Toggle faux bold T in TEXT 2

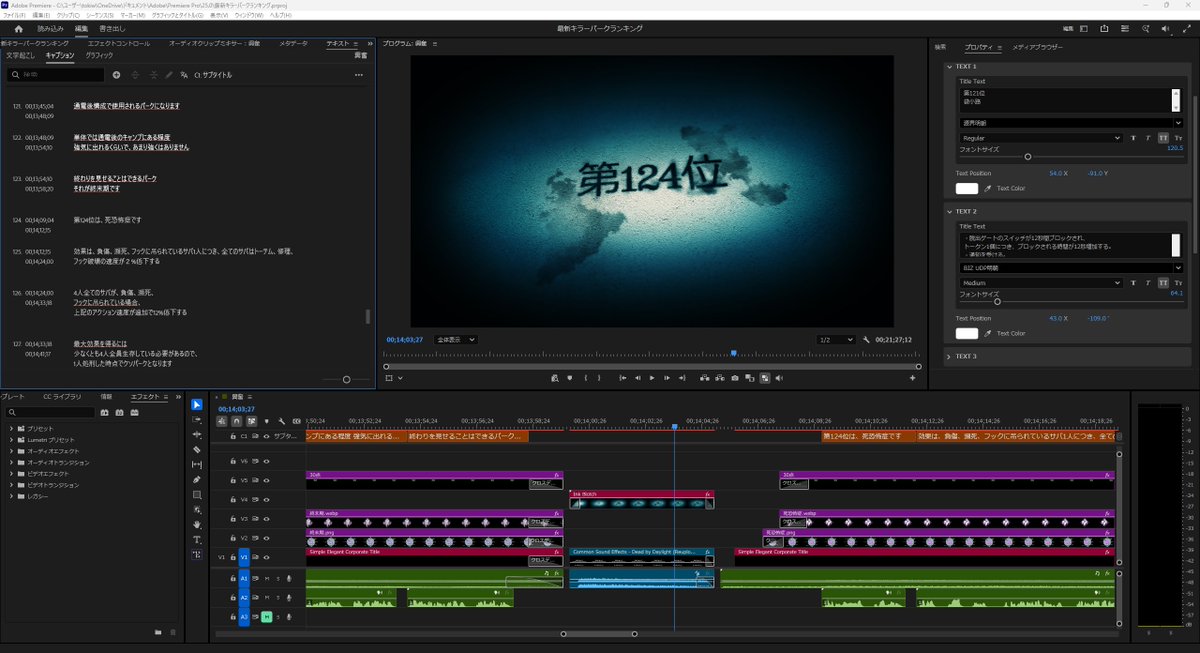pos(1133,283)
